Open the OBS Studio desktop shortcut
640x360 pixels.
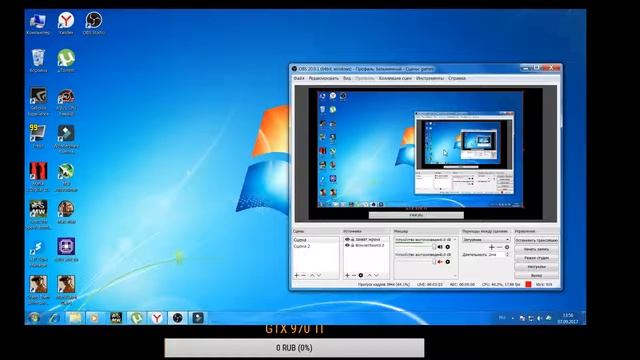tap(93, 23)
